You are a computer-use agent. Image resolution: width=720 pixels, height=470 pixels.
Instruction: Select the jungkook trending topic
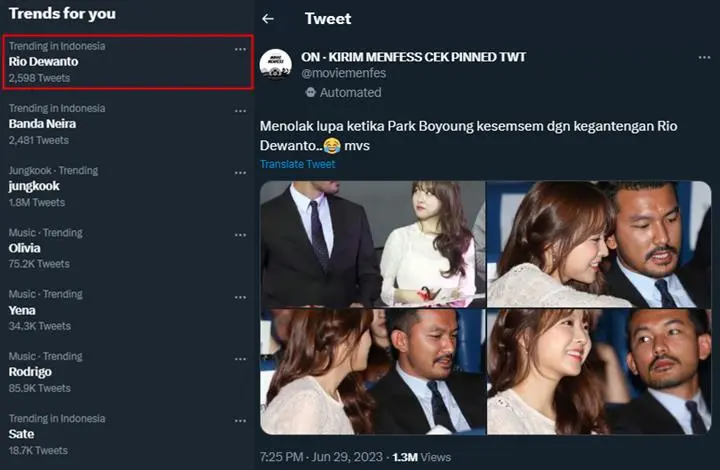tap(128, 186)
